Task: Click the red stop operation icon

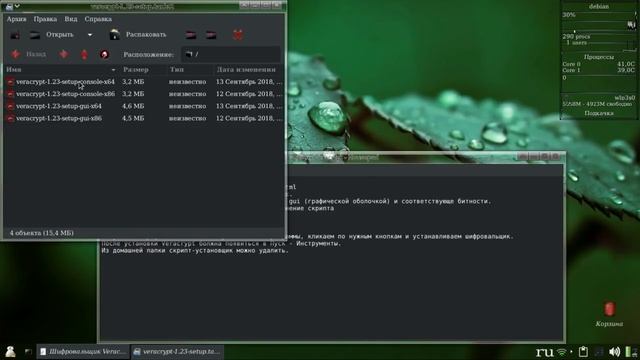Action: (x=238, y=35)
